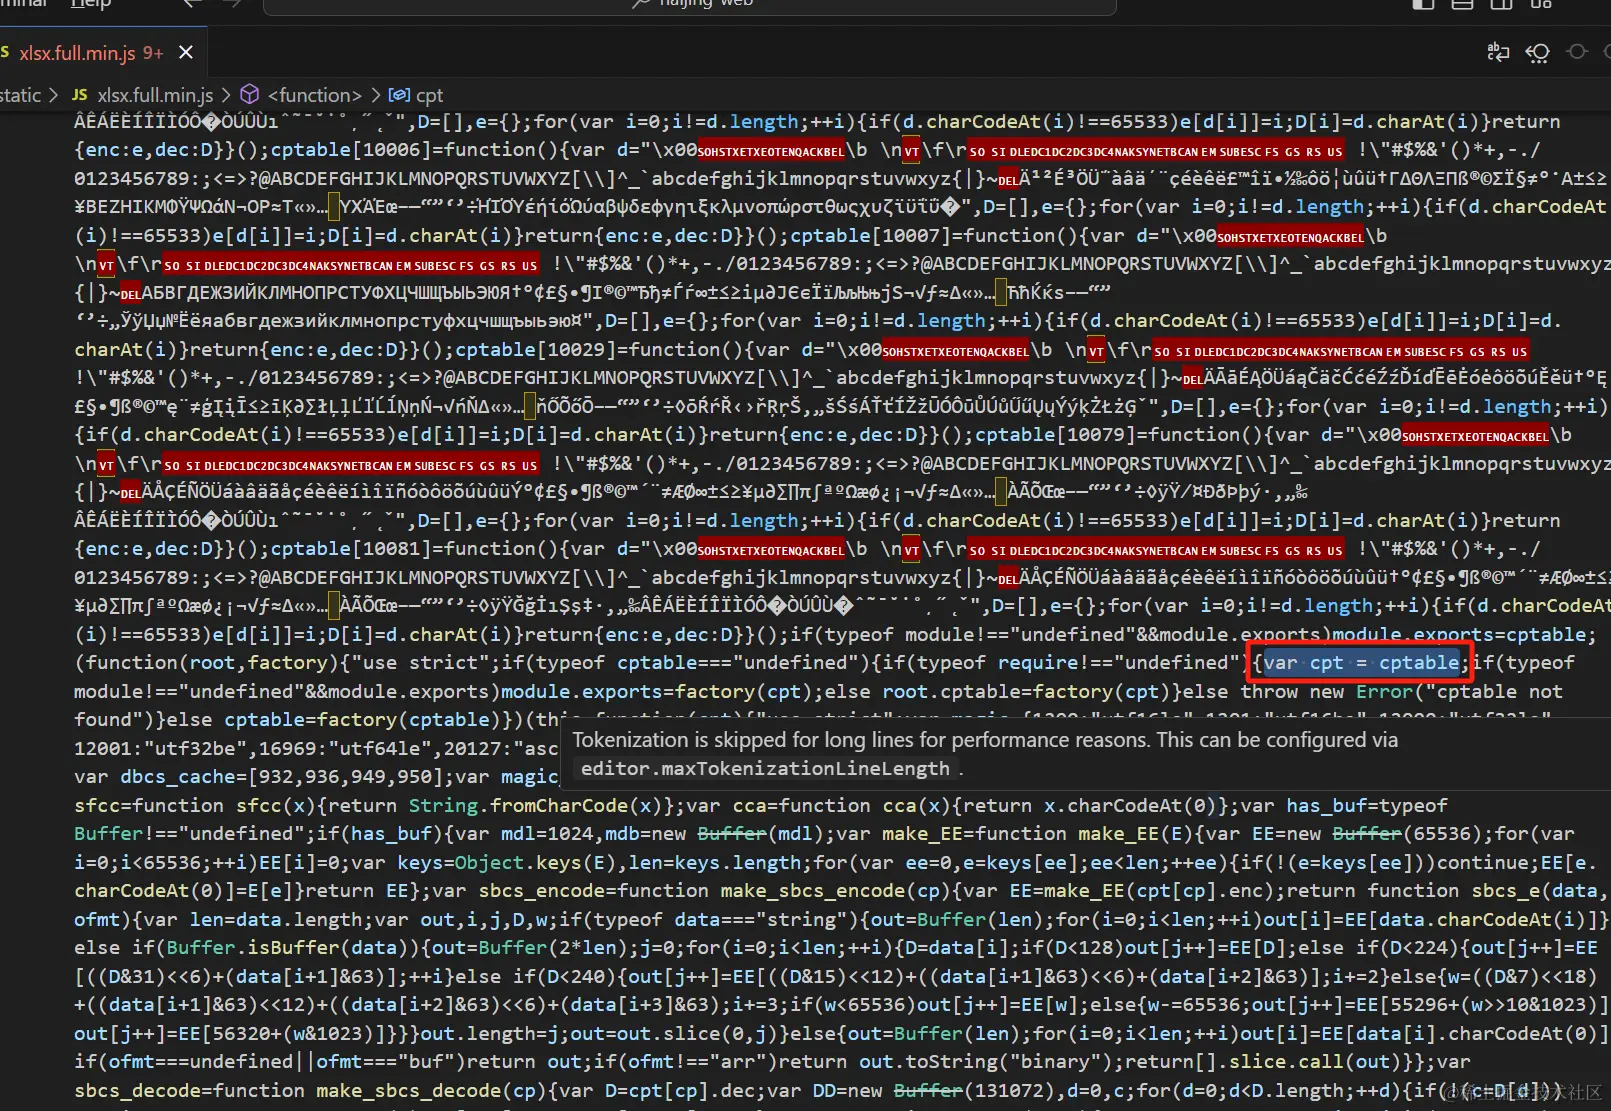
Task: Open the cpt symbol breadcrumb
Action: click(x=429, y=95)
